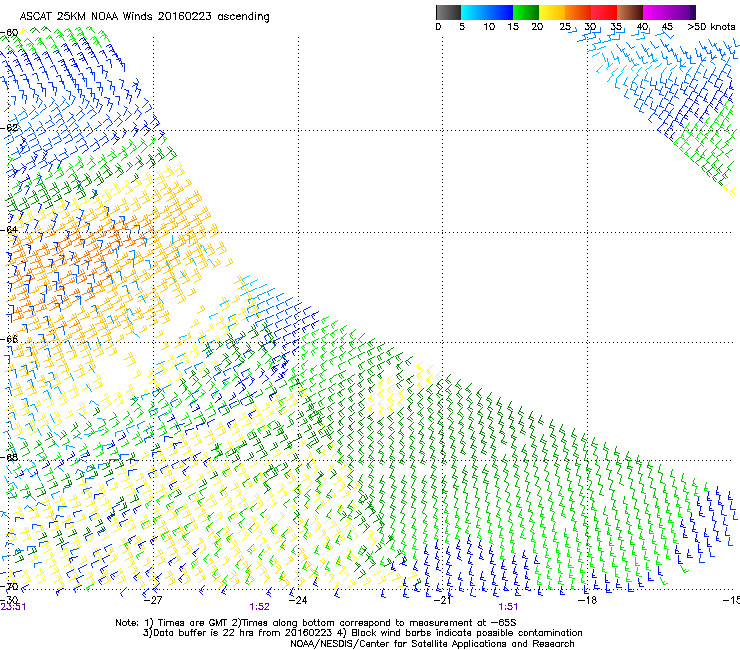Click the '-60' latitude label
Screen dimensions: 740x650
coord(9,33)
